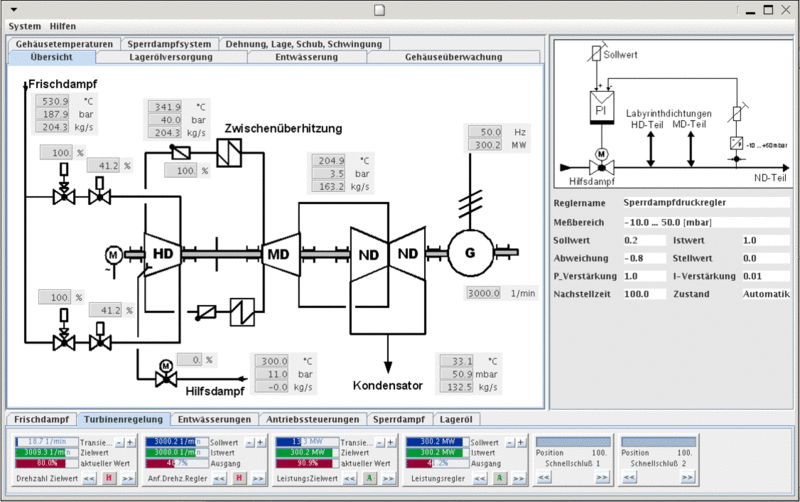The height and width of the screenshot is (502, 800).
Task: Click the Frischdampf temperature value 530.9
Action: 52,101
